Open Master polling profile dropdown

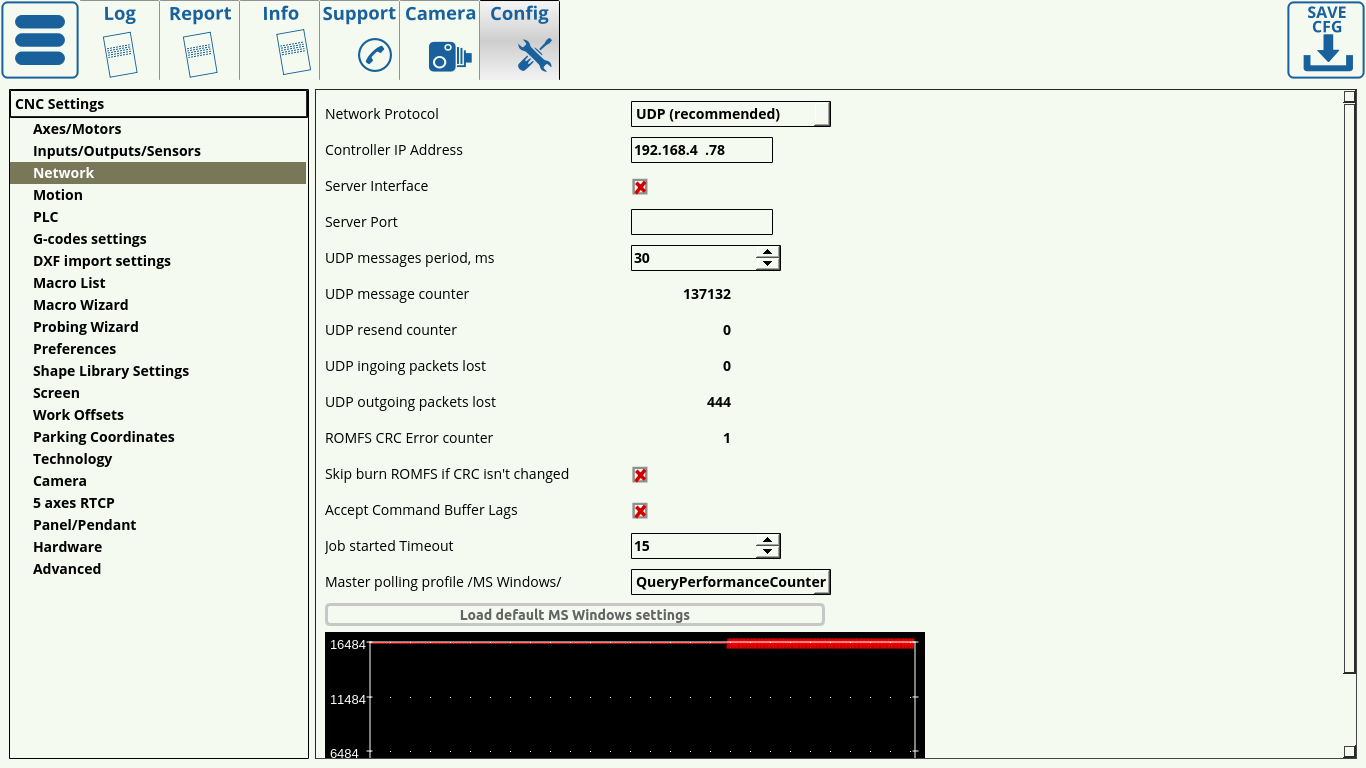pos(730,582)
